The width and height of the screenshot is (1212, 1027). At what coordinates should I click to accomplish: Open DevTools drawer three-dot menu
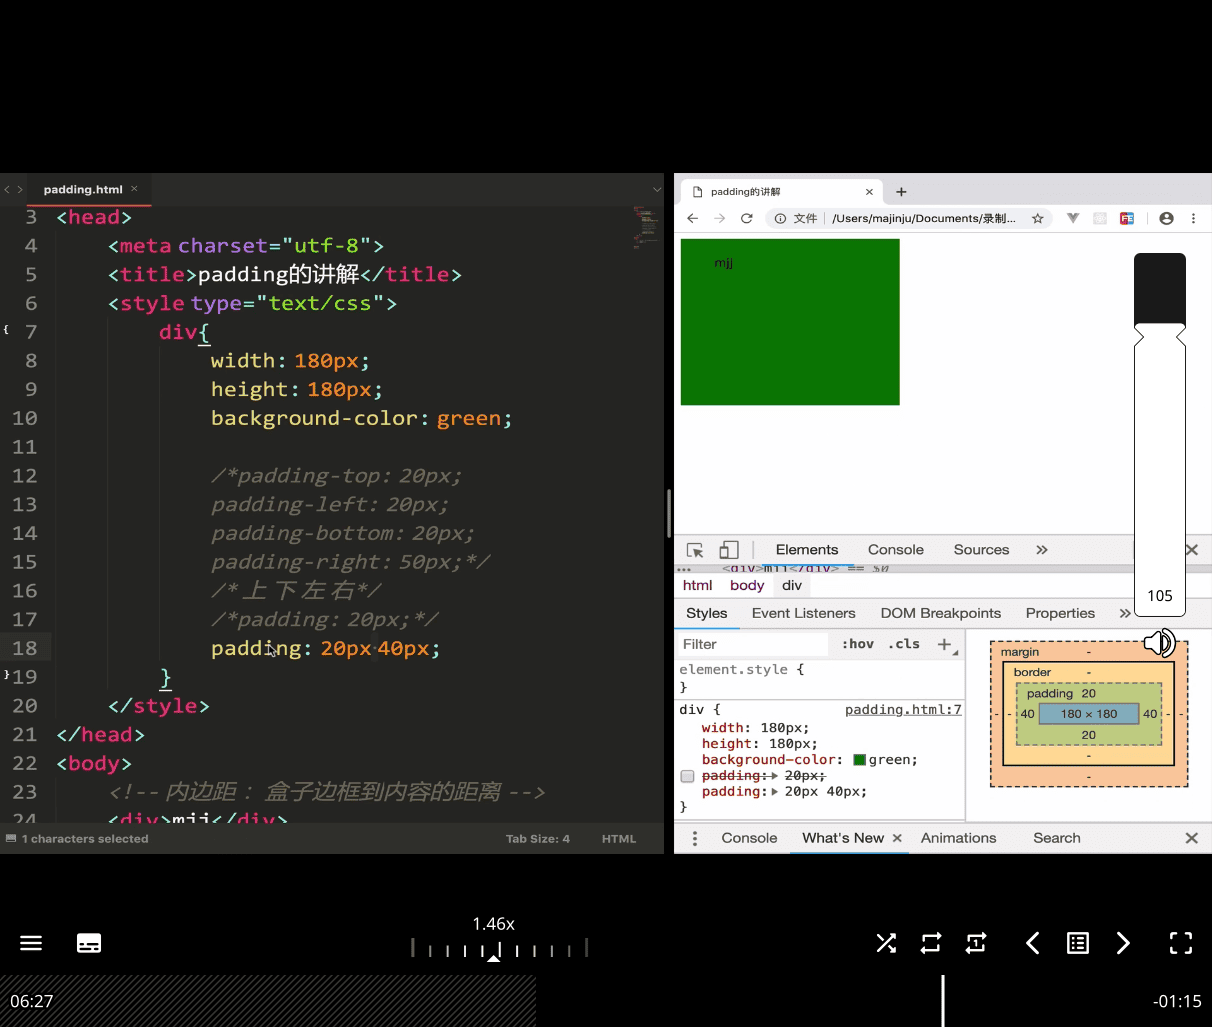pos(695,838)
